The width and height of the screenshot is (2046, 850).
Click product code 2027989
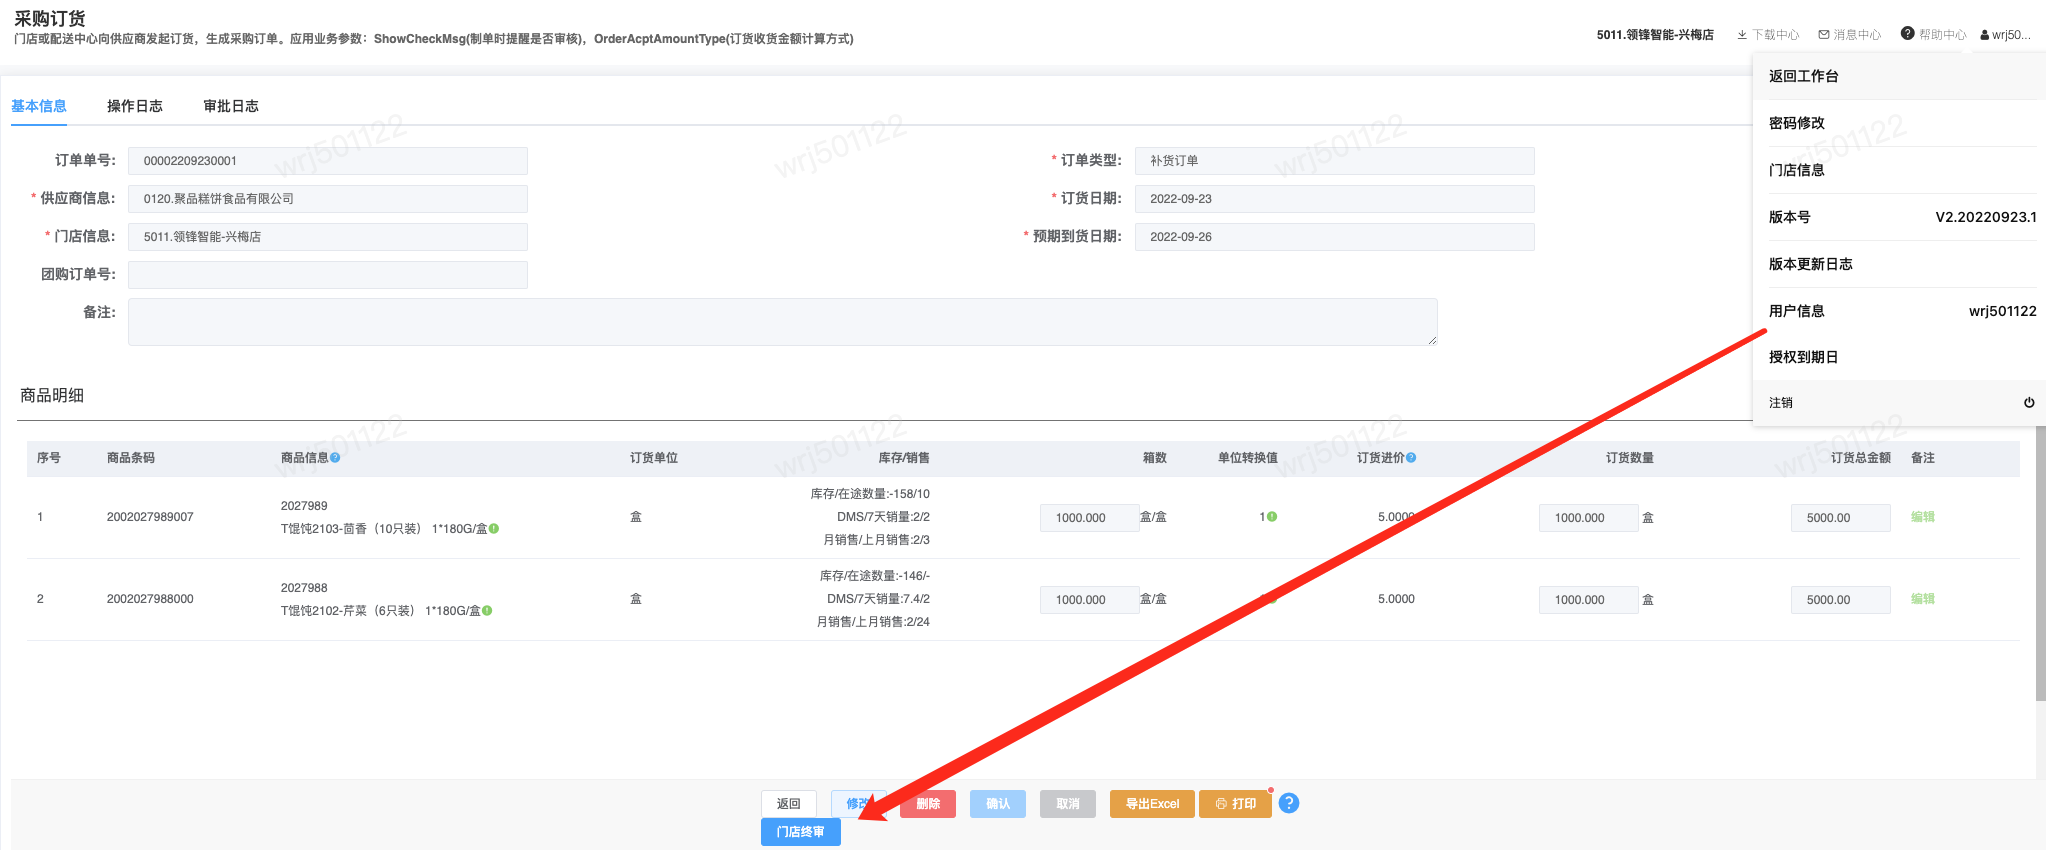[x=304, y=506]
